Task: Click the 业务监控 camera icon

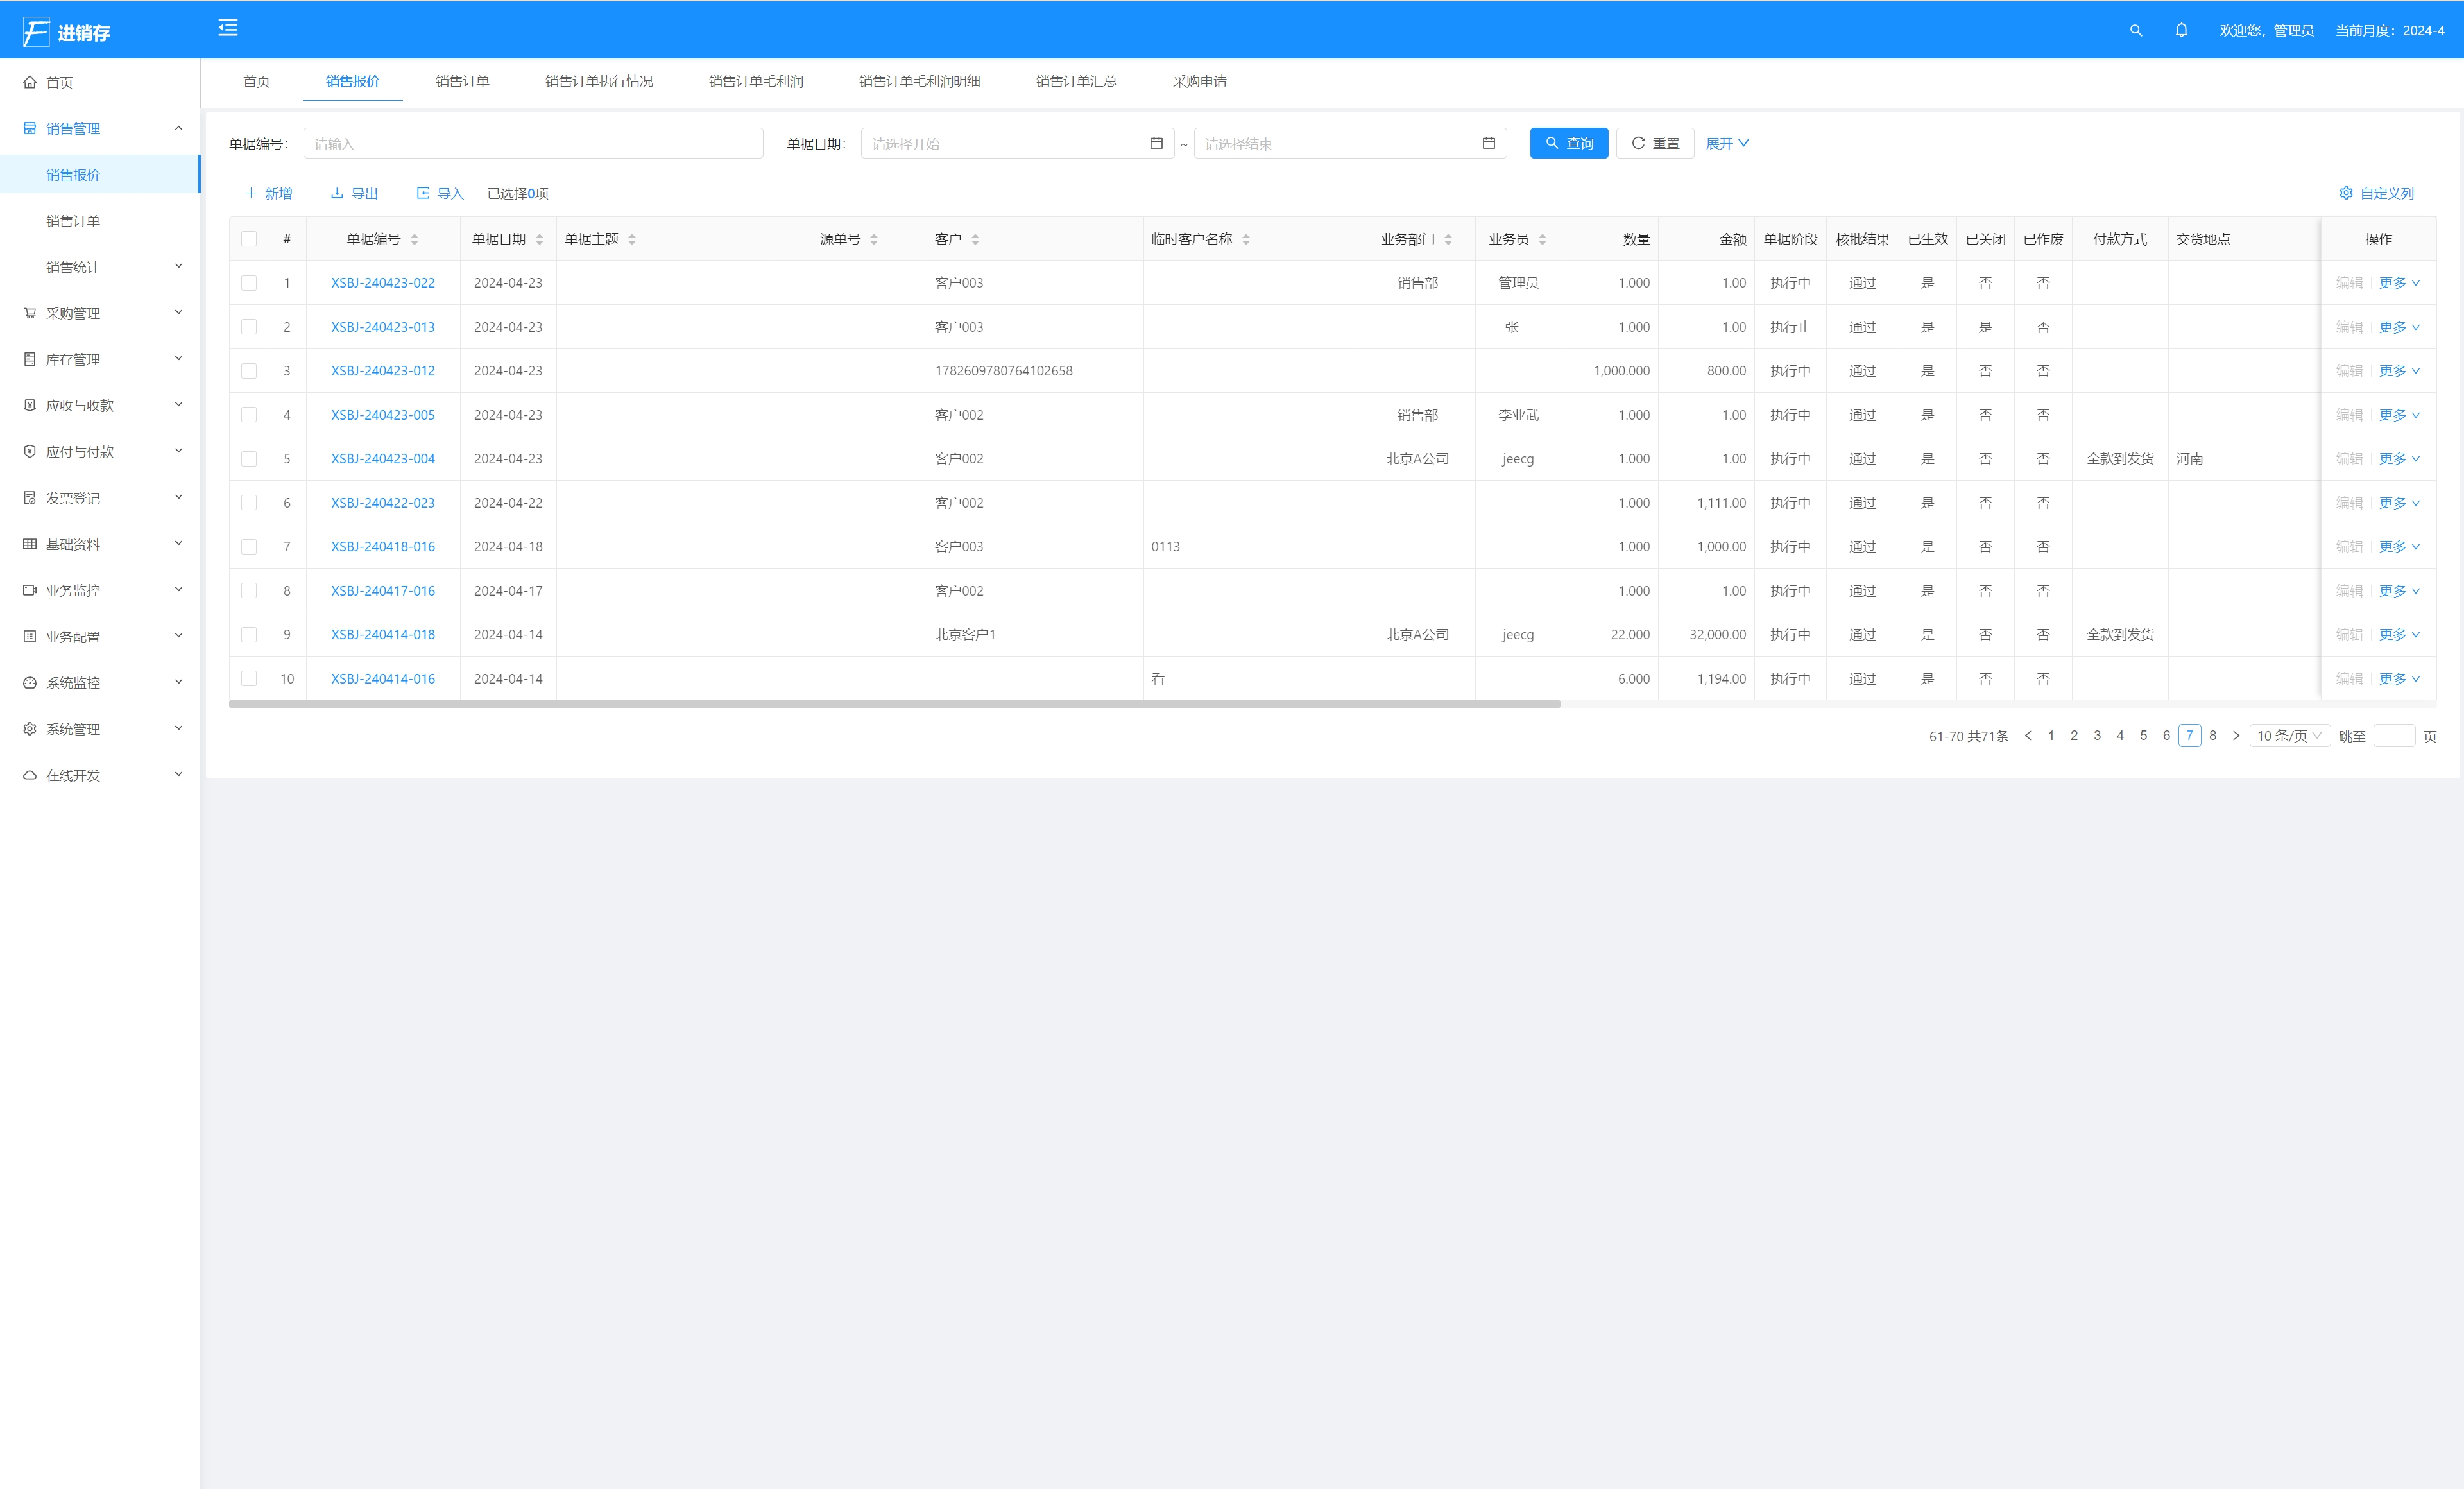Action: (30, 590)
